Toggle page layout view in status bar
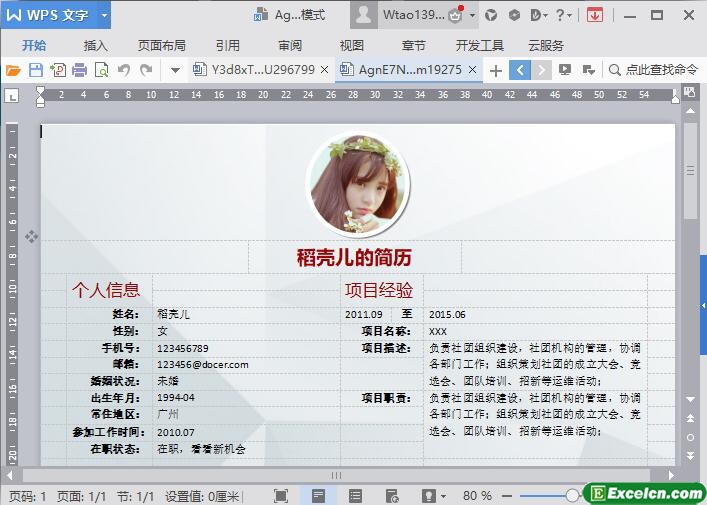 318,496
